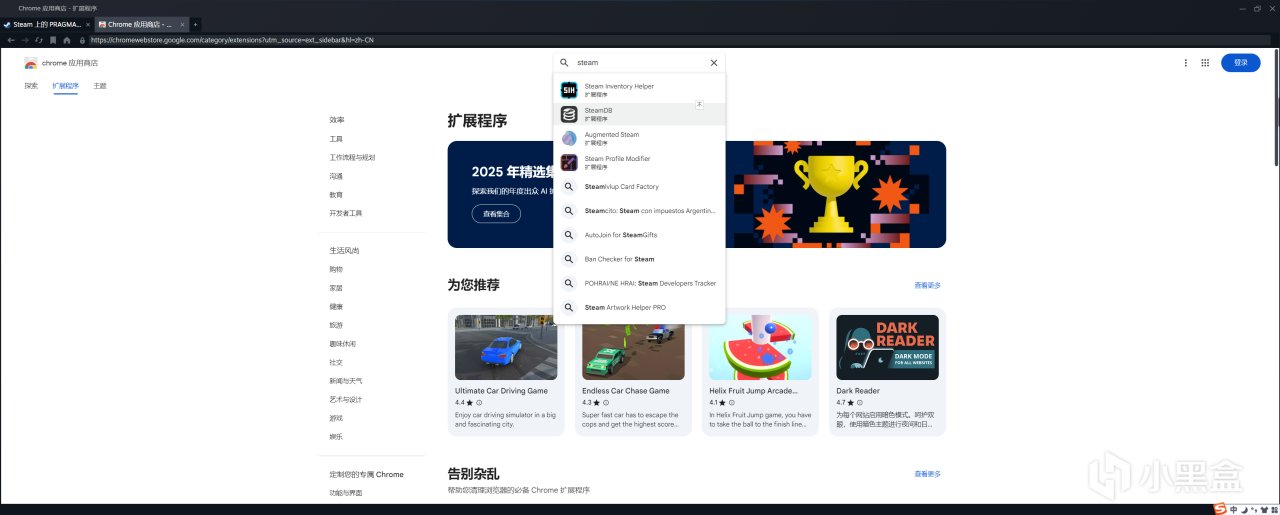Select the 扩展程序 store tab
The height and width of the screenshot is (515, 1280).
(66, 86)
